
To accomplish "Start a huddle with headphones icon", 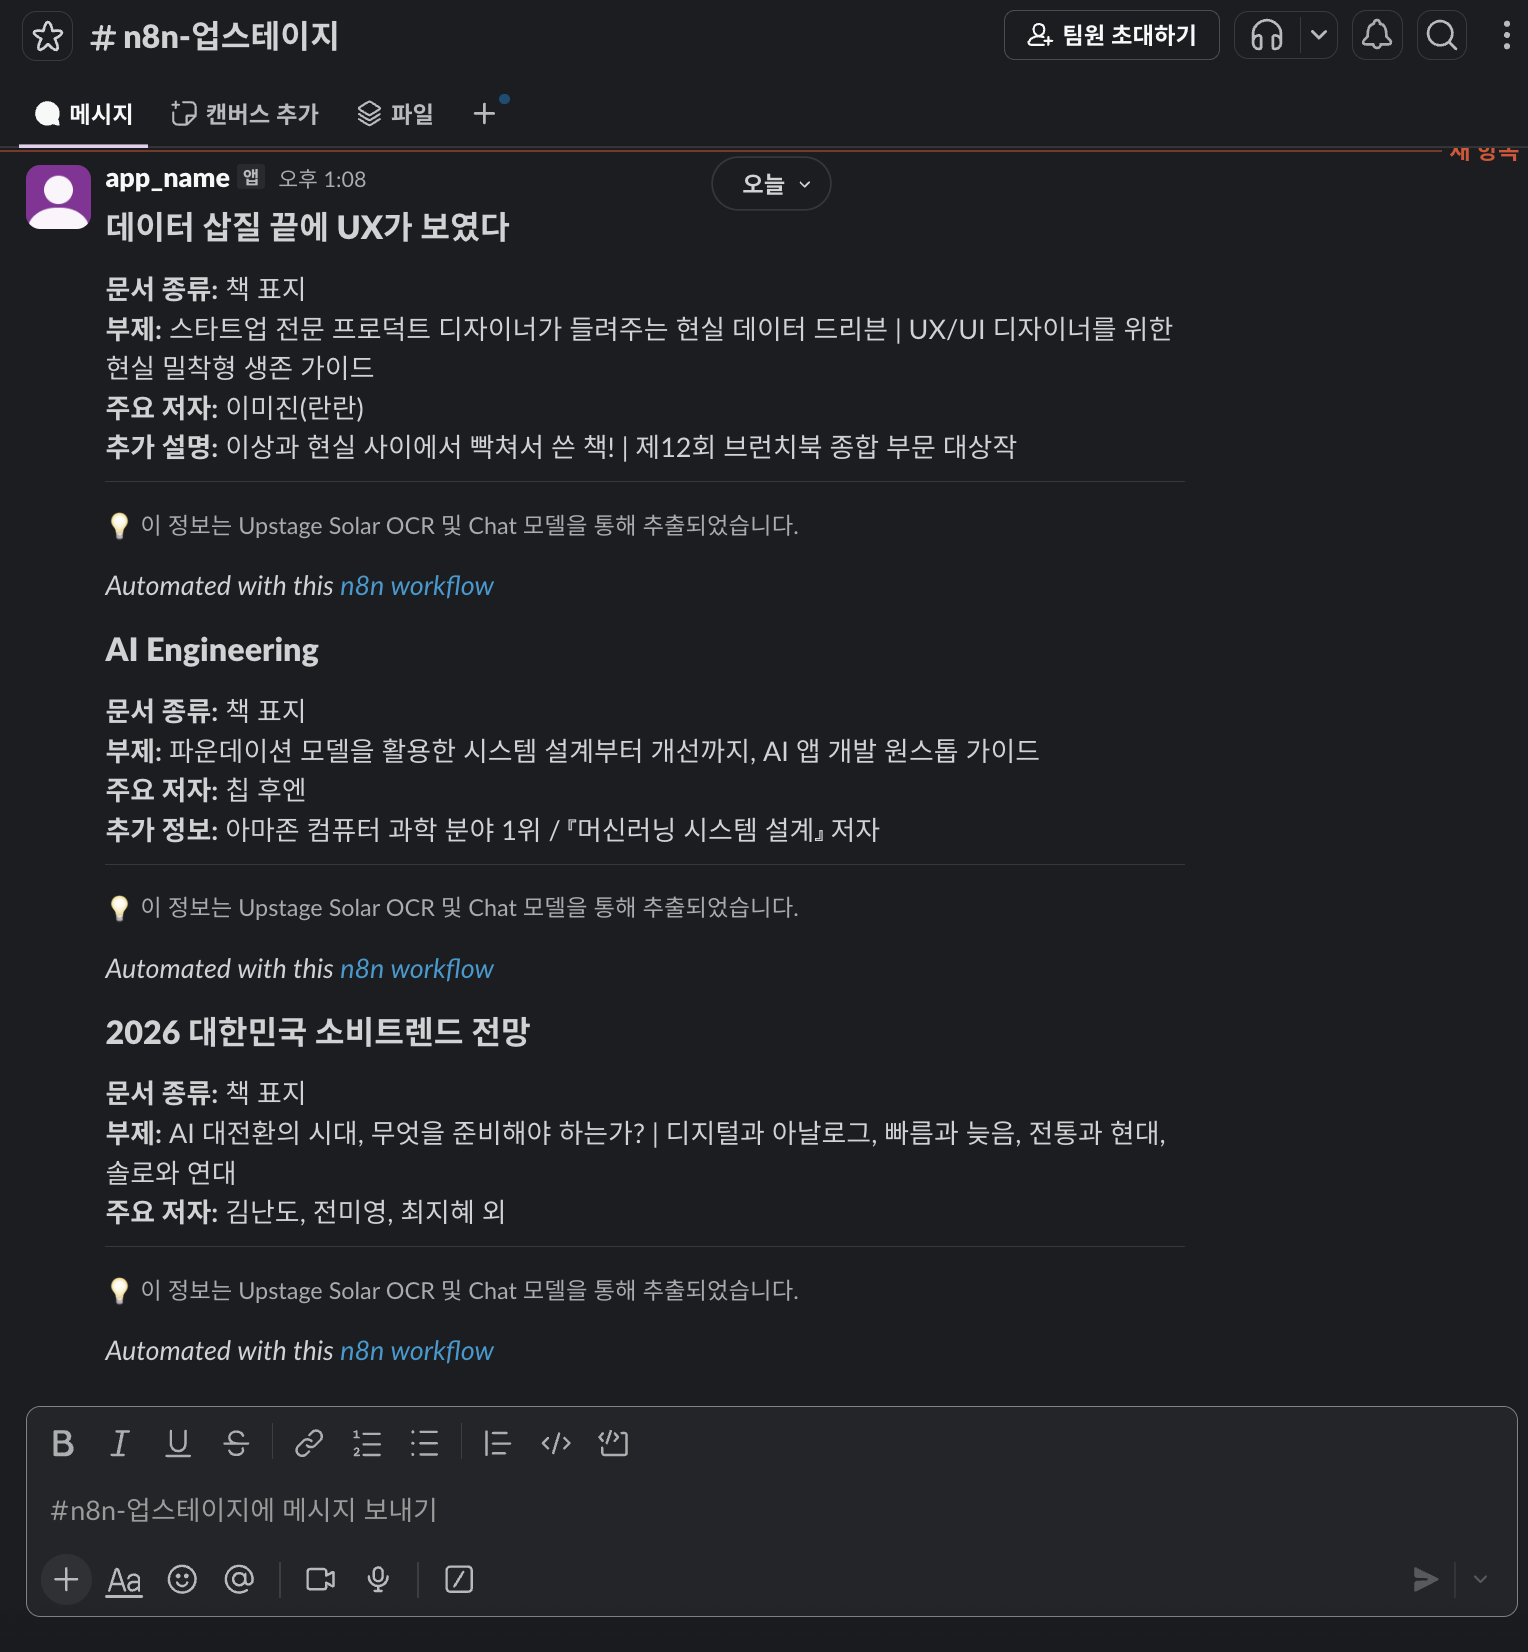I will (x=1267, y=36).
